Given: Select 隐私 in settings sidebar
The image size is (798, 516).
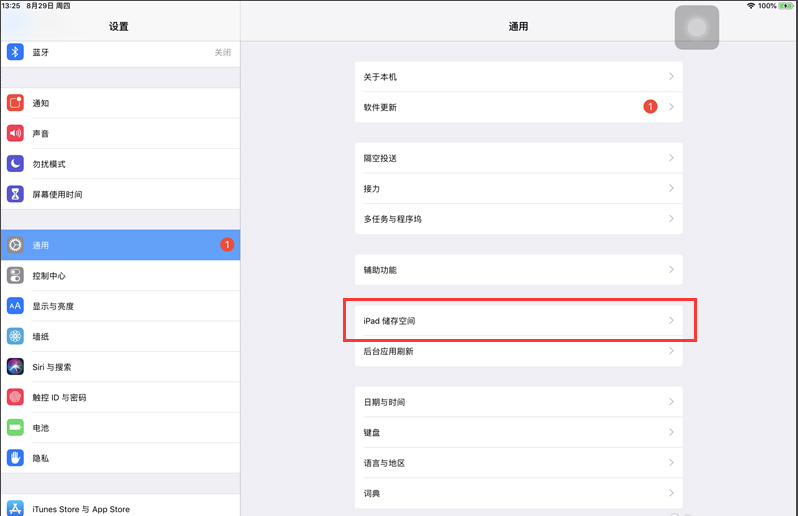Looking at the screenshot, I should [x=121, y=458].
